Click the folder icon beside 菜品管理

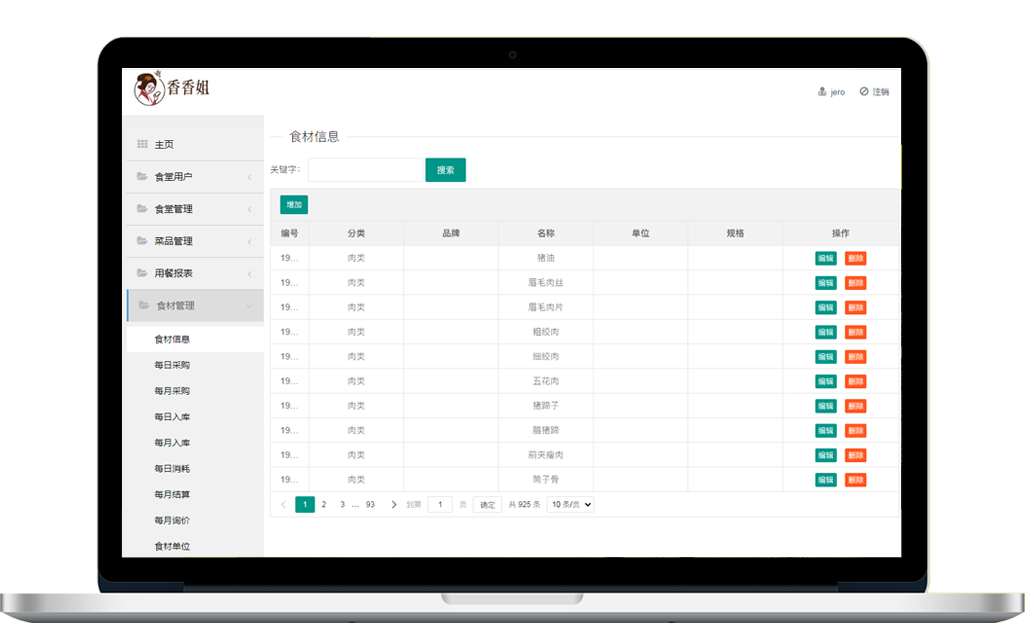point(142,241)
